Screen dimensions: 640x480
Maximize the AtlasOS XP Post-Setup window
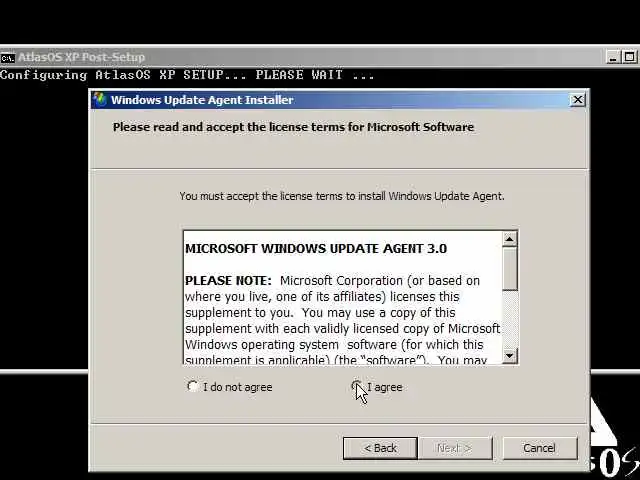pos(629,57)
